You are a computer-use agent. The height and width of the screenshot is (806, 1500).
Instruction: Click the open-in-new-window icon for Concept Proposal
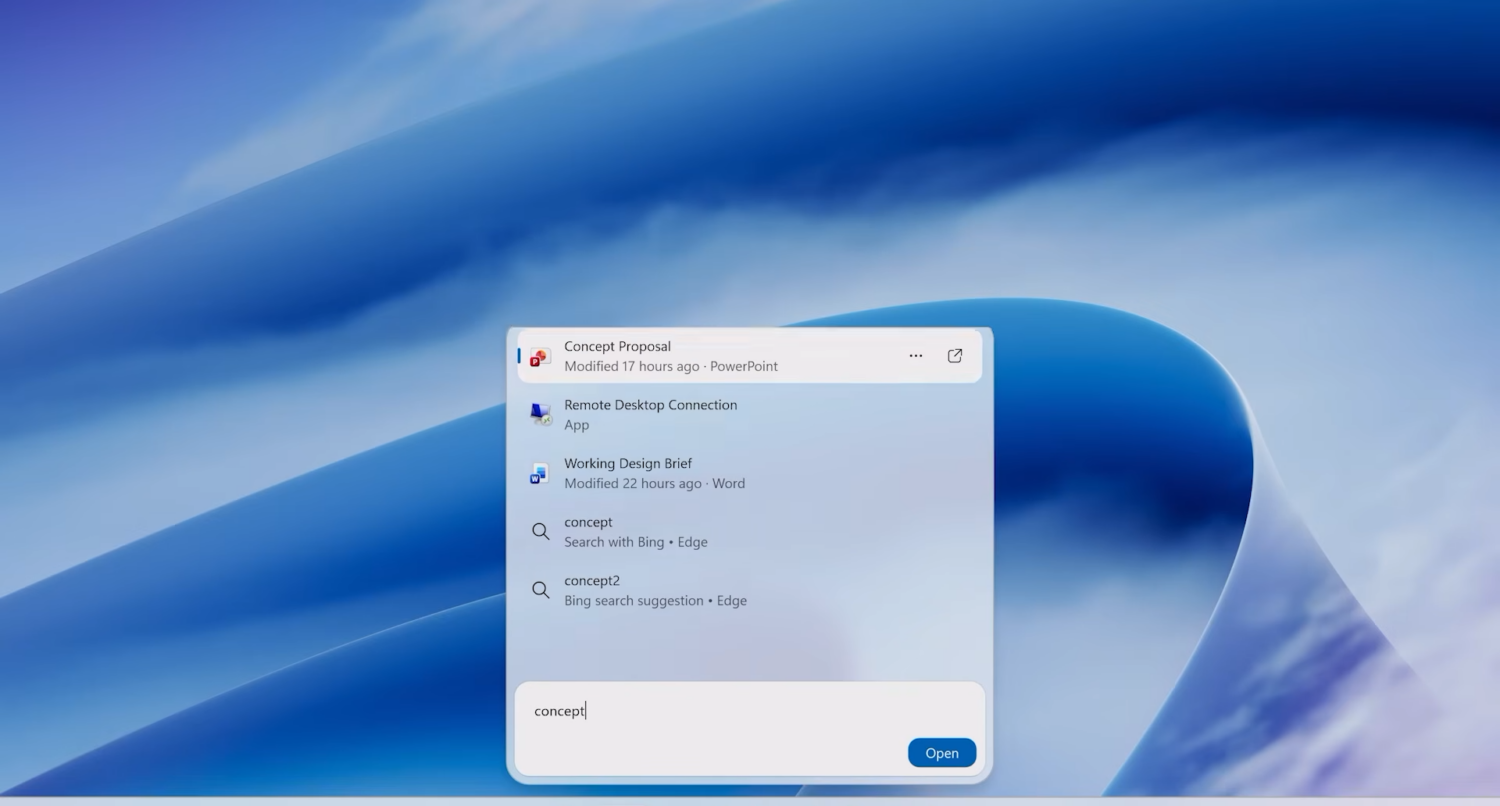click(x=955, y=356)
